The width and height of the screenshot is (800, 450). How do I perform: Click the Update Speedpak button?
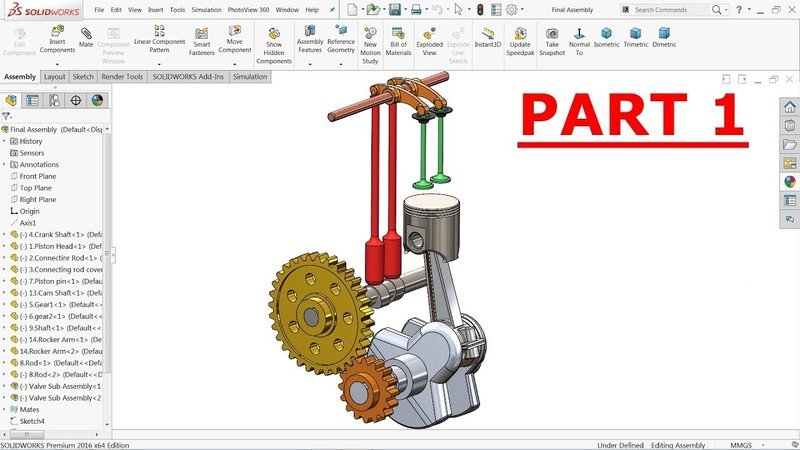tap(520, 41)
